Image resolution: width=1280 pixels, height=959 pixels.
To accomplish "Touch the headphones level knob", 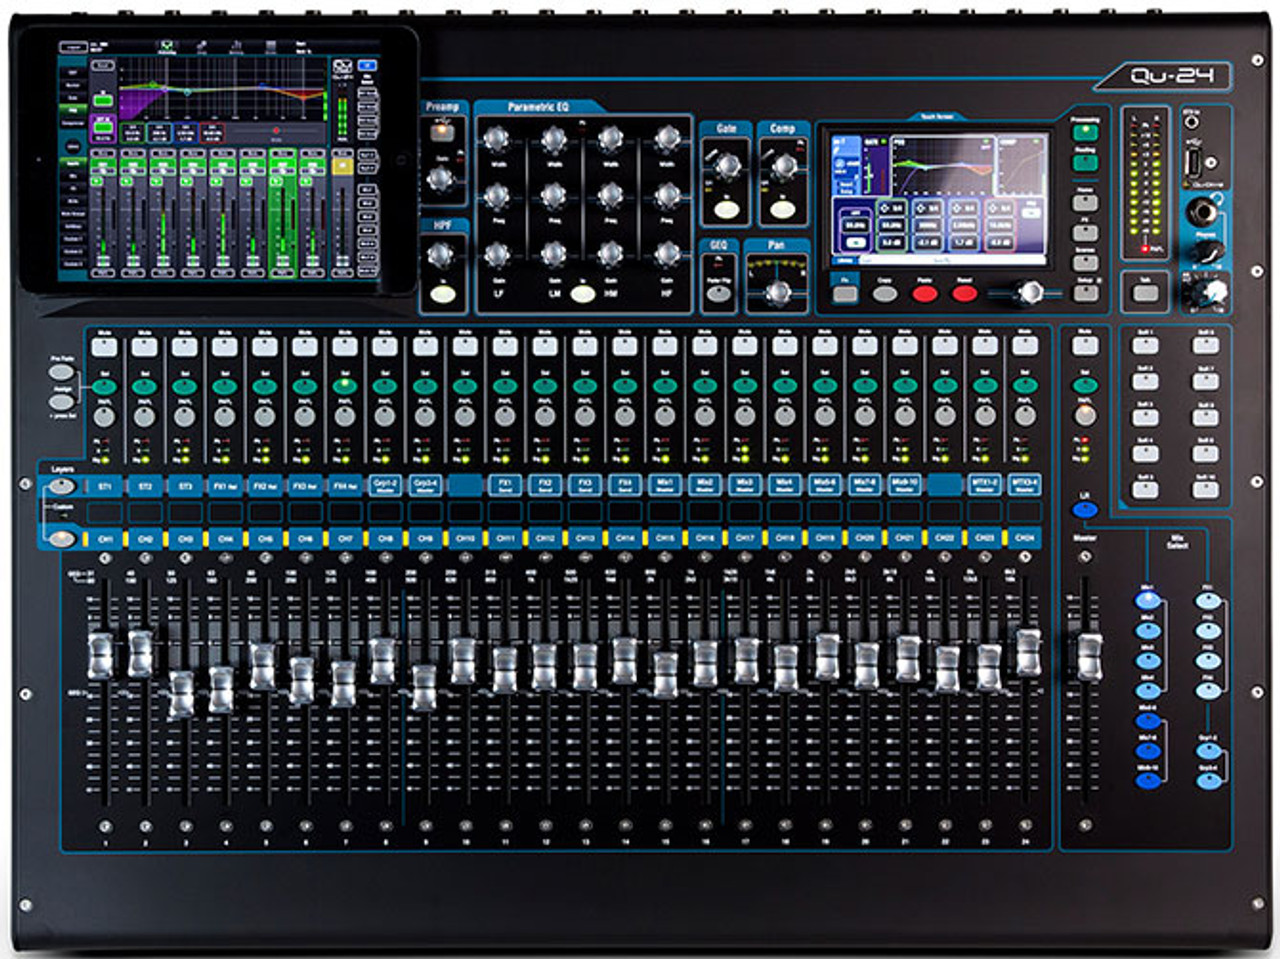I will click(x=1209, y=253).
